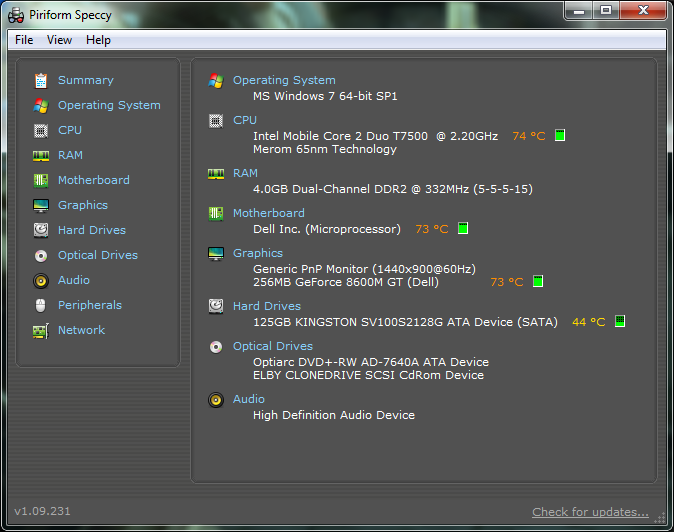
Task: Click the Graphics monitor icon in sidebar
Action: click(x=41, y=205)
